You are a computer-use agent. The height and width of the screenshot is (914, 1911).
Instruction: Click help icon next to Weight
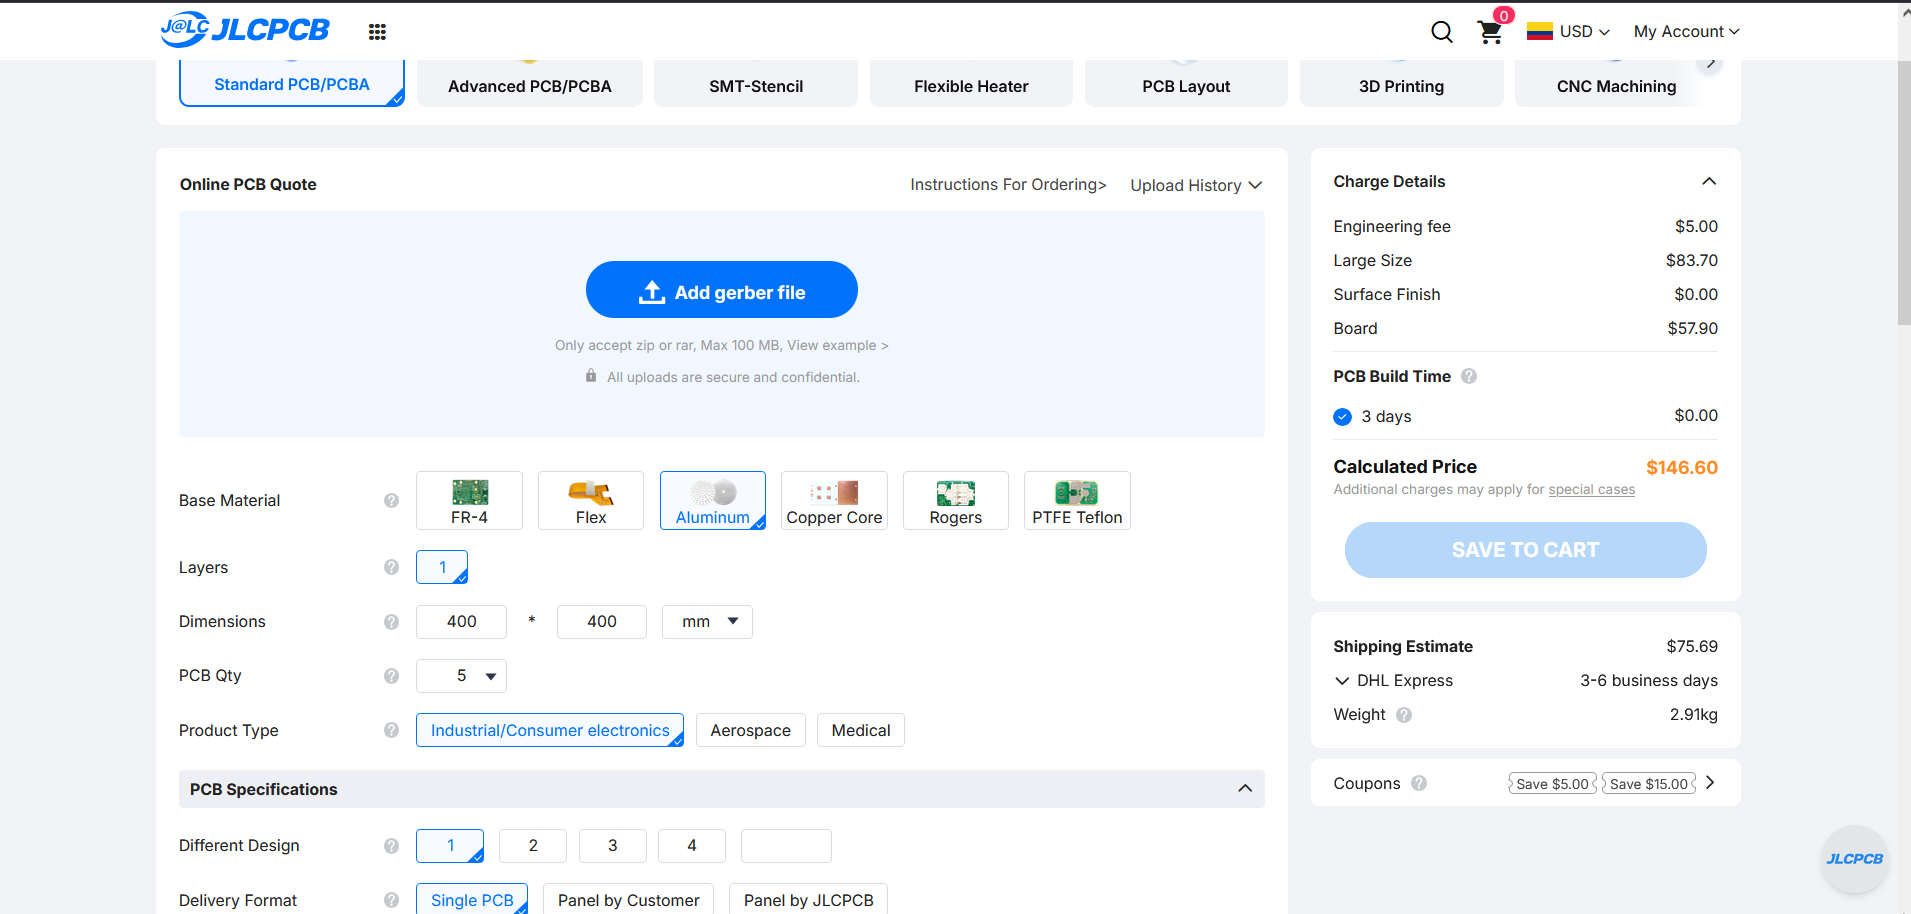pos(1404,715)
